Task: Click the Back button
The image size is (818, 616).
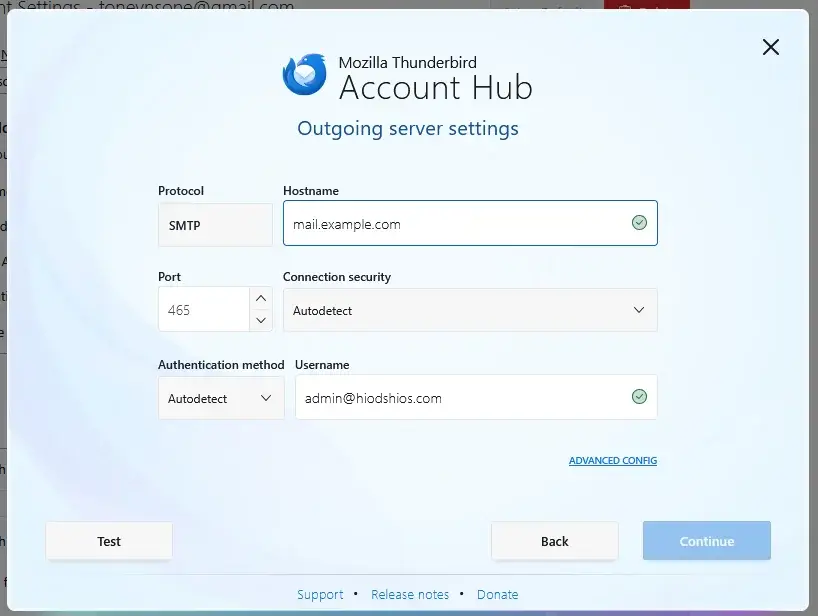Action: pos(554,541)
